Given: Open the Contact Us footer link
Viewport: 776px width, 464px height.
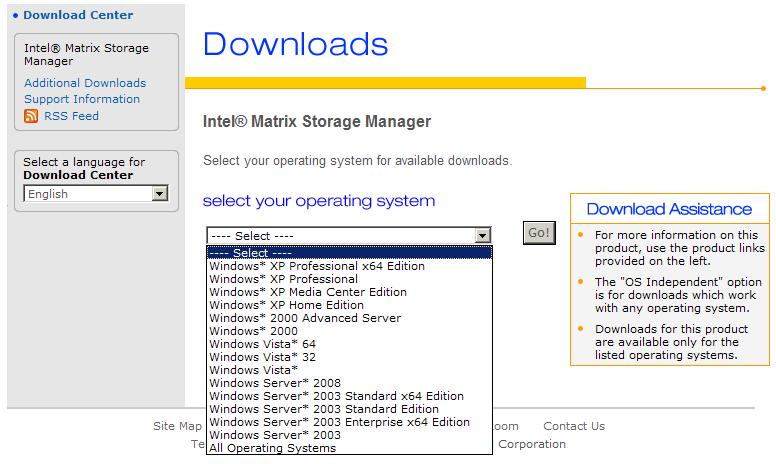Looking at the screenshot, I should tap(574, 426).
